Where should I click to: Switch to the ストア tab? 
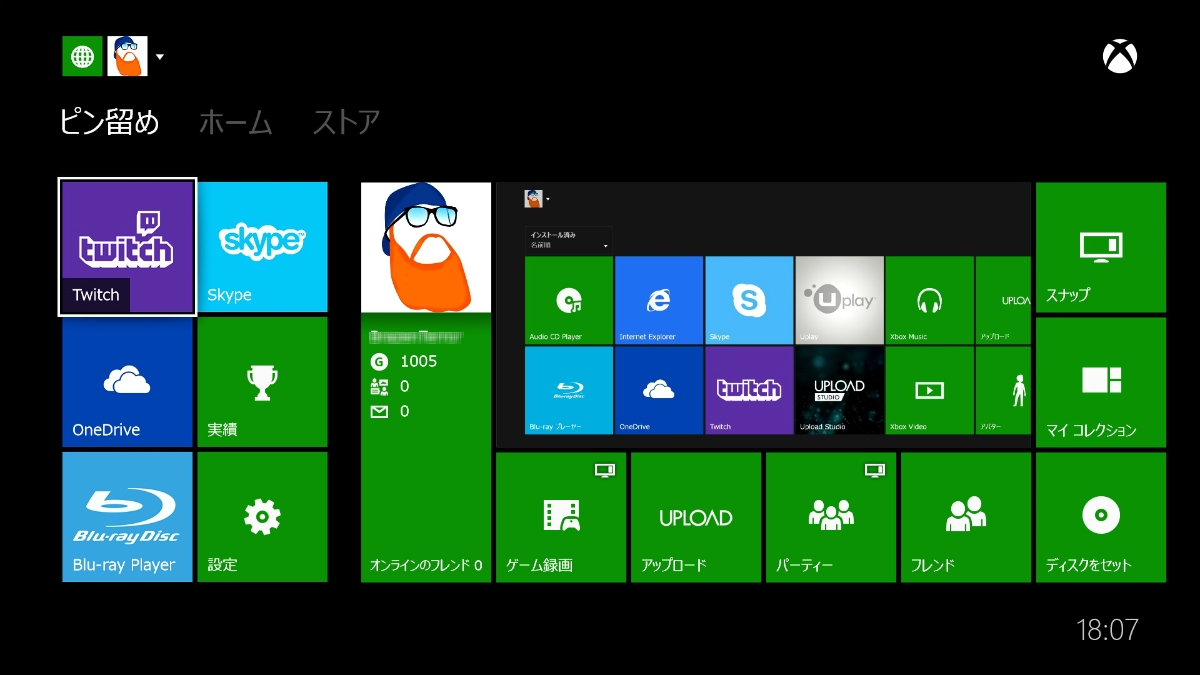[346, 123]
